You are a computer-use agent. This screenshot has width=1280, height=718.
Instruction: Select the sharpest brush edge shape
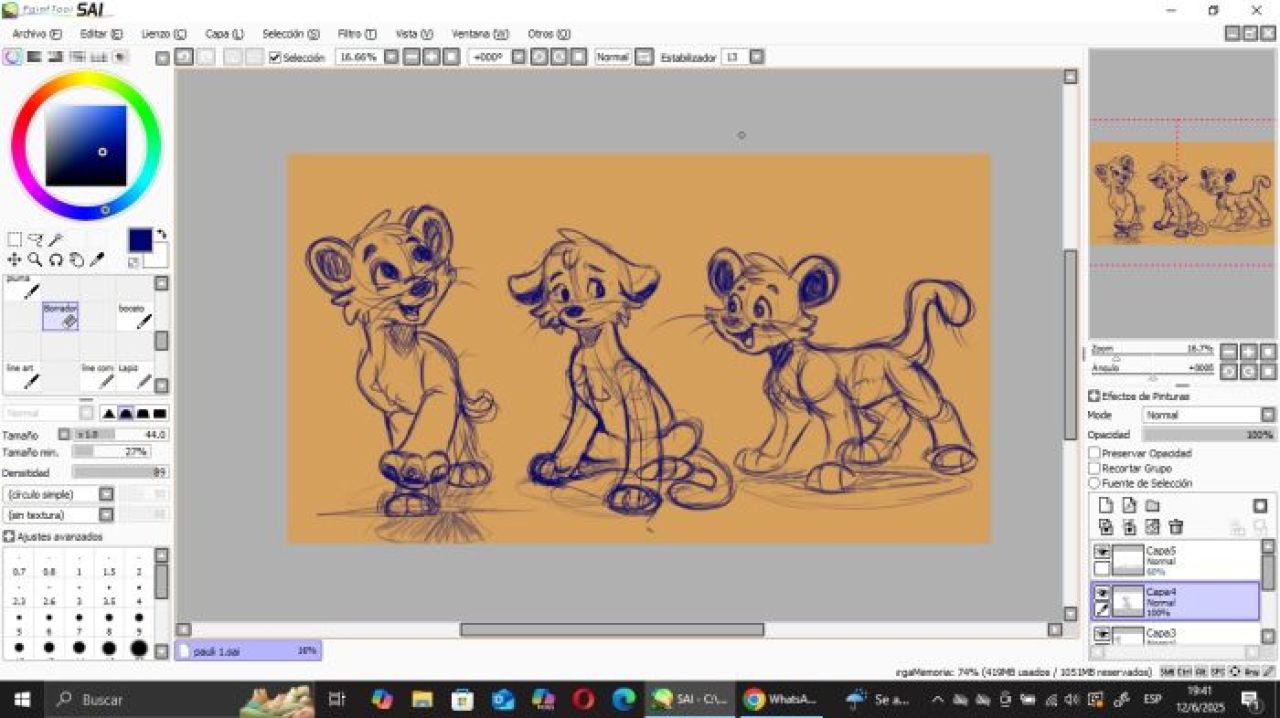pos(108,413)
